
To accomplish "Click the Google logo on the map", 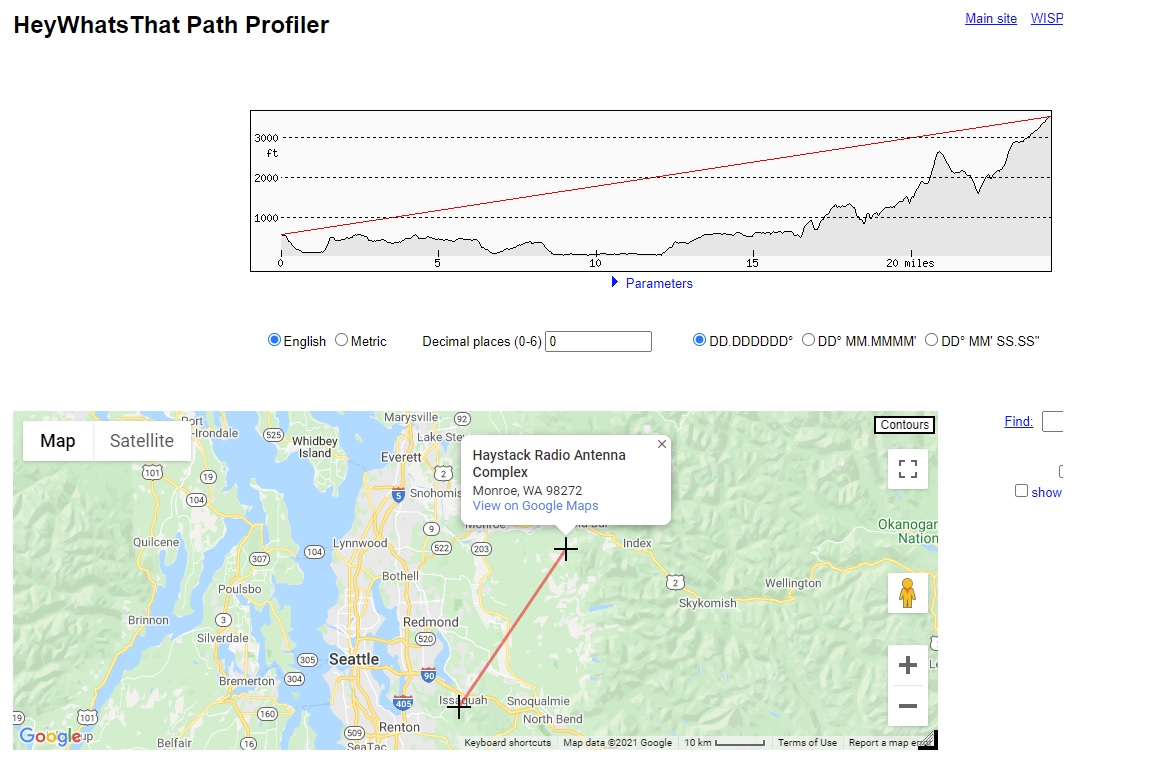I will (49, 737).
